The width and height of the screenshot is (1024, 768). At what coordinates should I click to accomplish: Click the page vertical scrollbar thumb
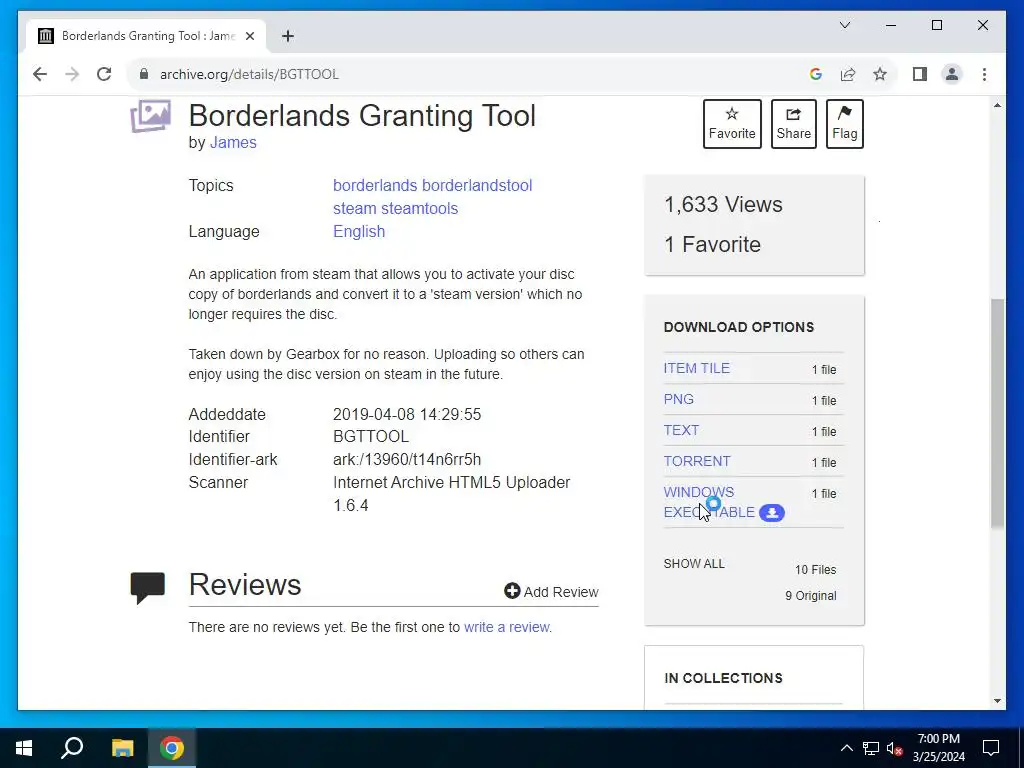pyautogui.click(x=997, y=413)
